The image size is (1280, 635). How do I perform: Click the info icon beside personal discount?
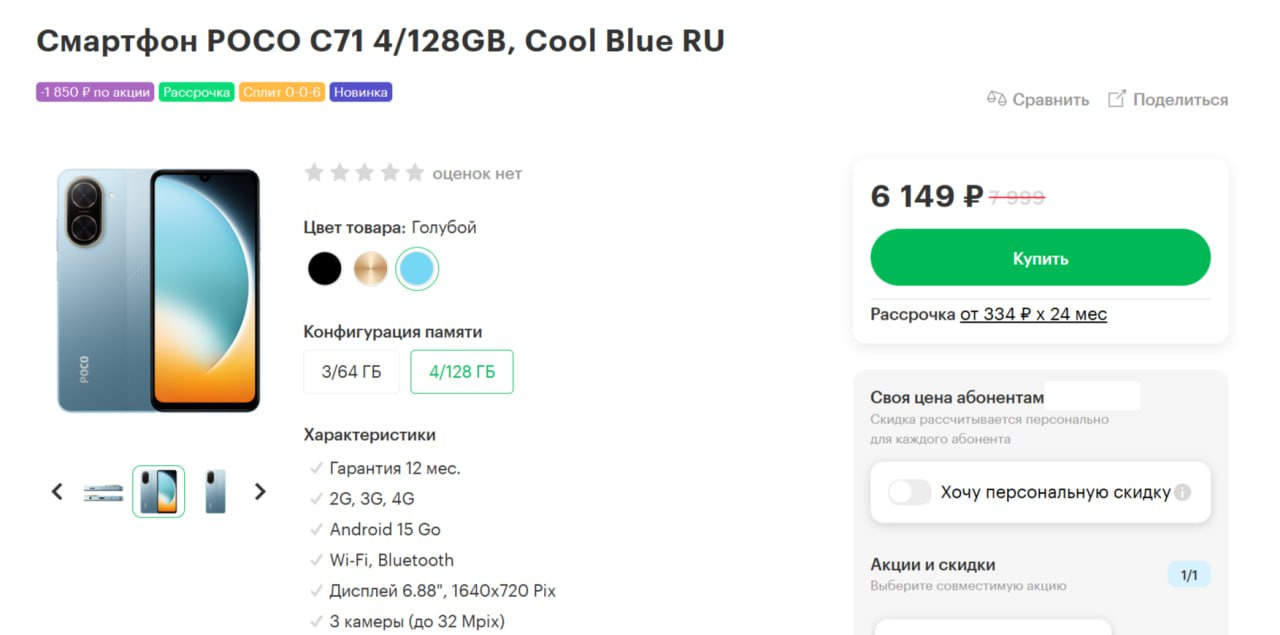pyautogui.click(x=1183, y=492)
